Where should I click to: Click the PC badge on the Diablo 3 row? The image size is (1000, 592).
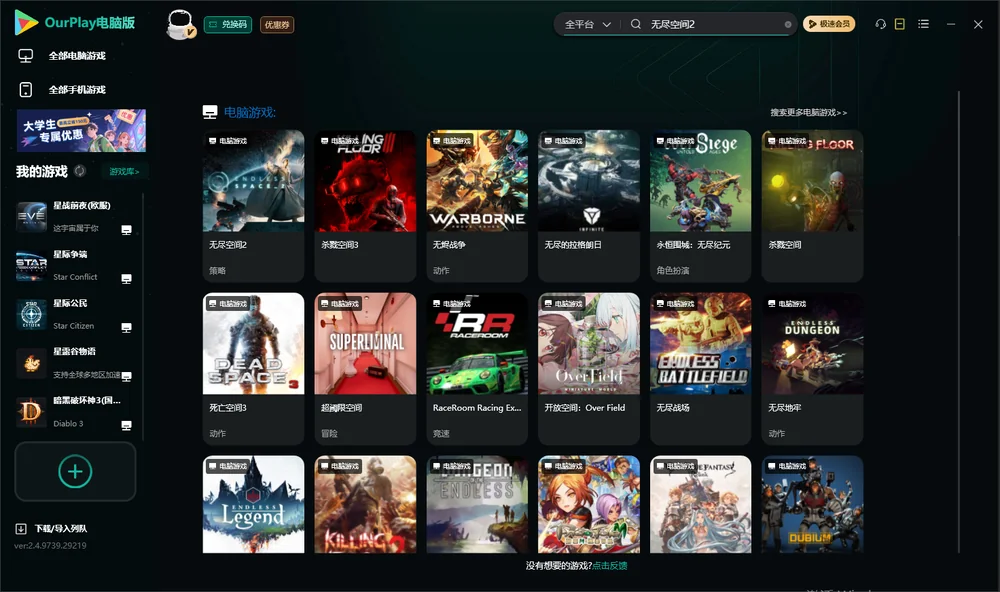126,426
